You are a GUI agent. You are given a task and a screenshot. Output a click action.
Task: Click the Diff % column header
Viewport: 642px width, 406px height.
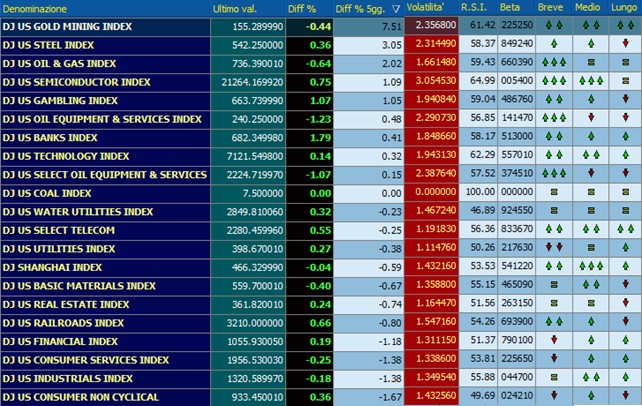pos(301,9)
